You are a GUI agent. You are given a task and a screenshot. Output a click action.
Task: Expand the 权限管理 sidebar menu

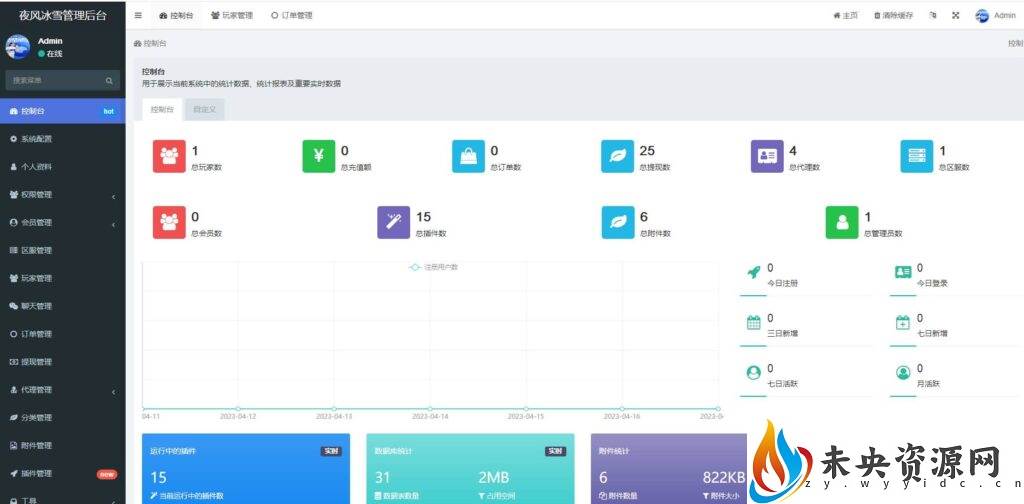pos(60,195)
